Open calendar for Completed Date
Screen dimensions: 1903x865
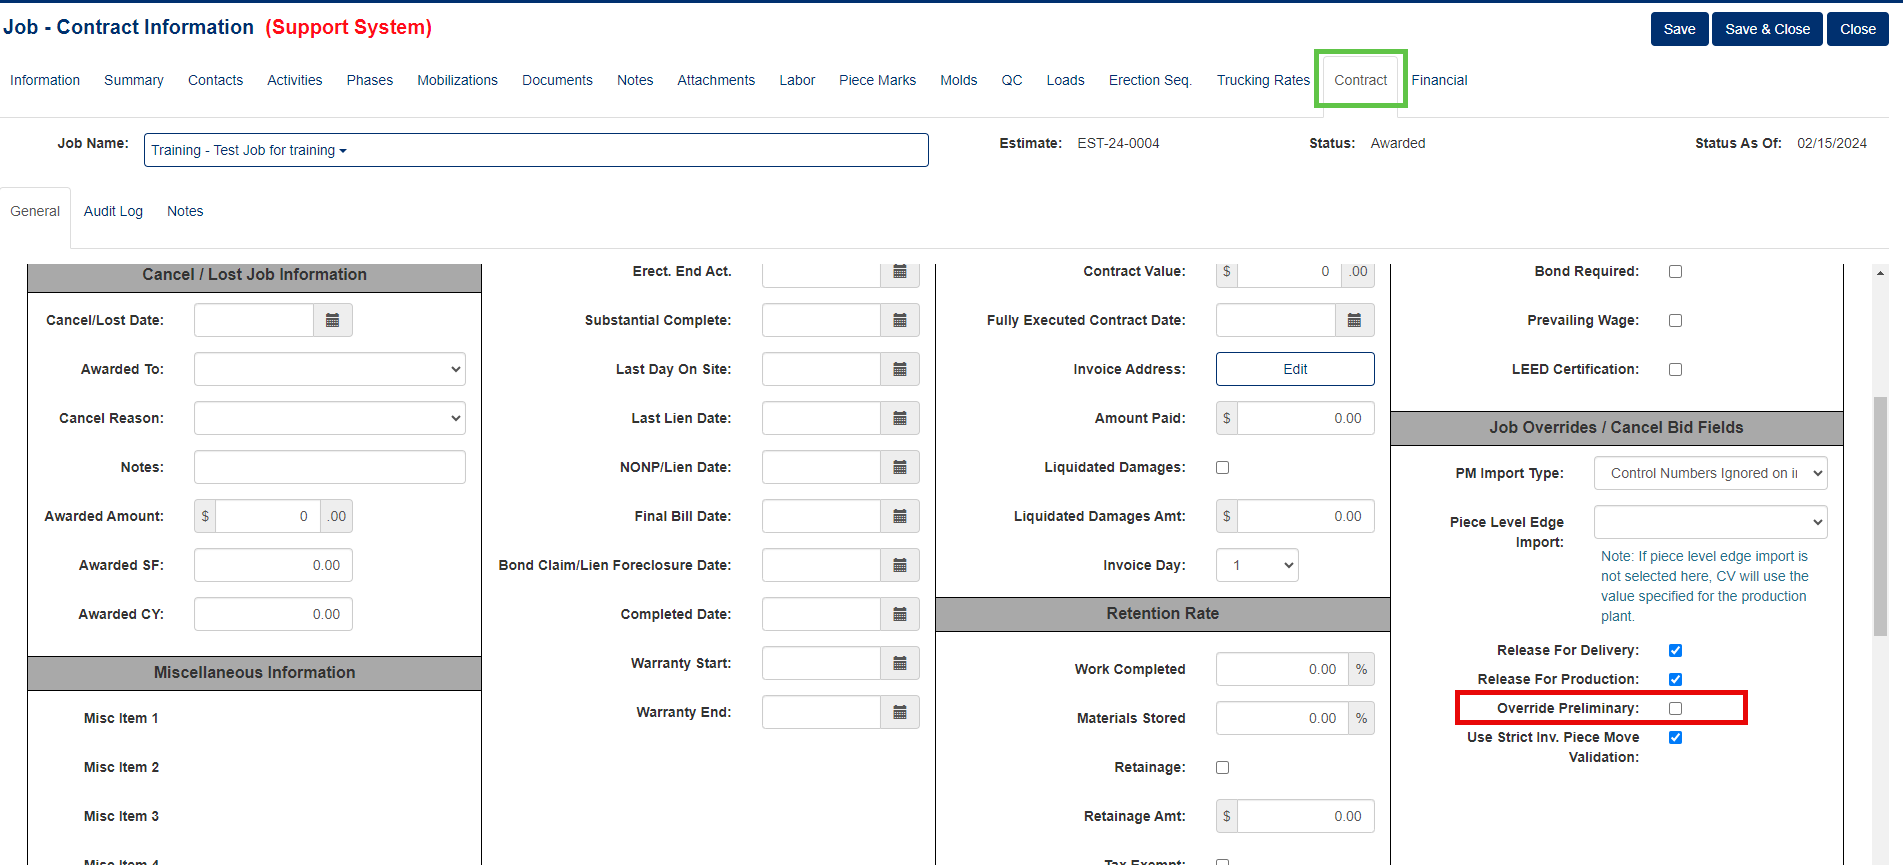900,614
